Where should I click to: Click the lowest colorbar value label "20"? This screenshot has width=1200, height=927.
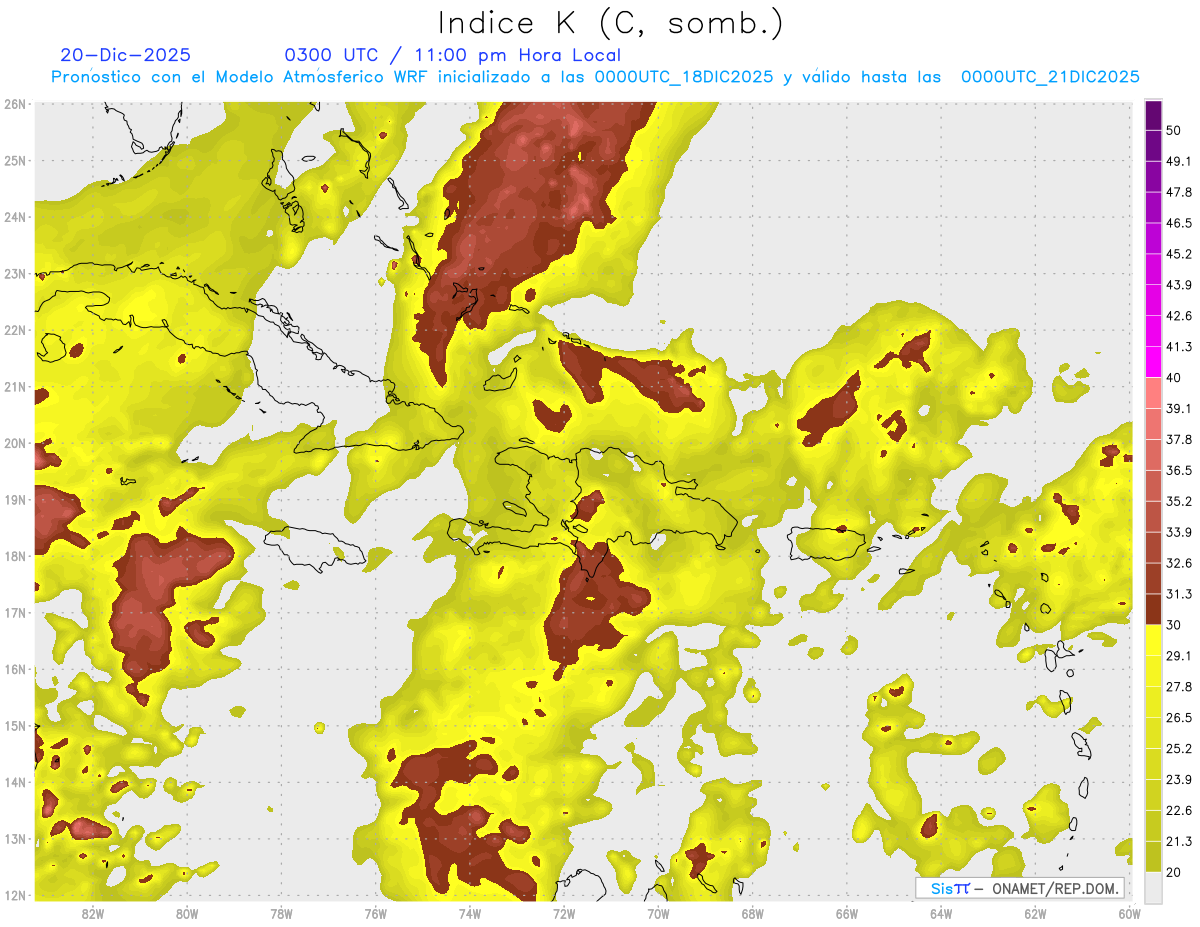click(1174, 872)
